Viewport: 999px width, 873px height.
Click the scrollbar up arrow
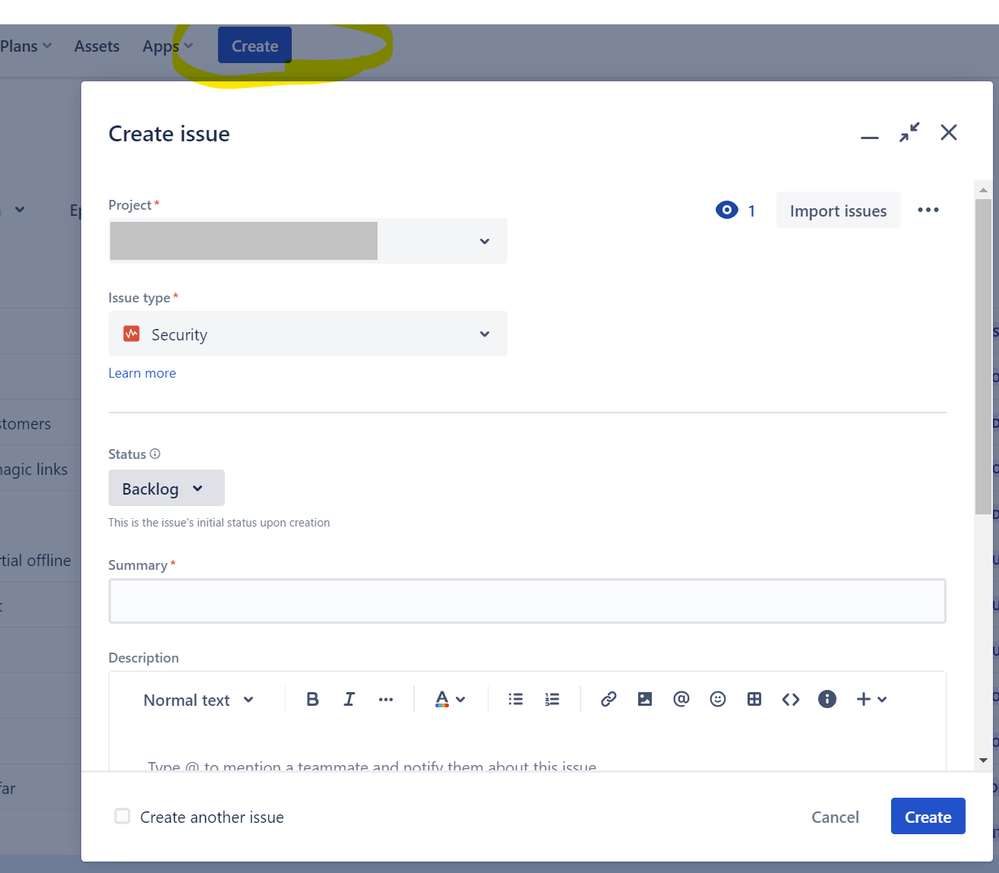click(x=983, y=190)
